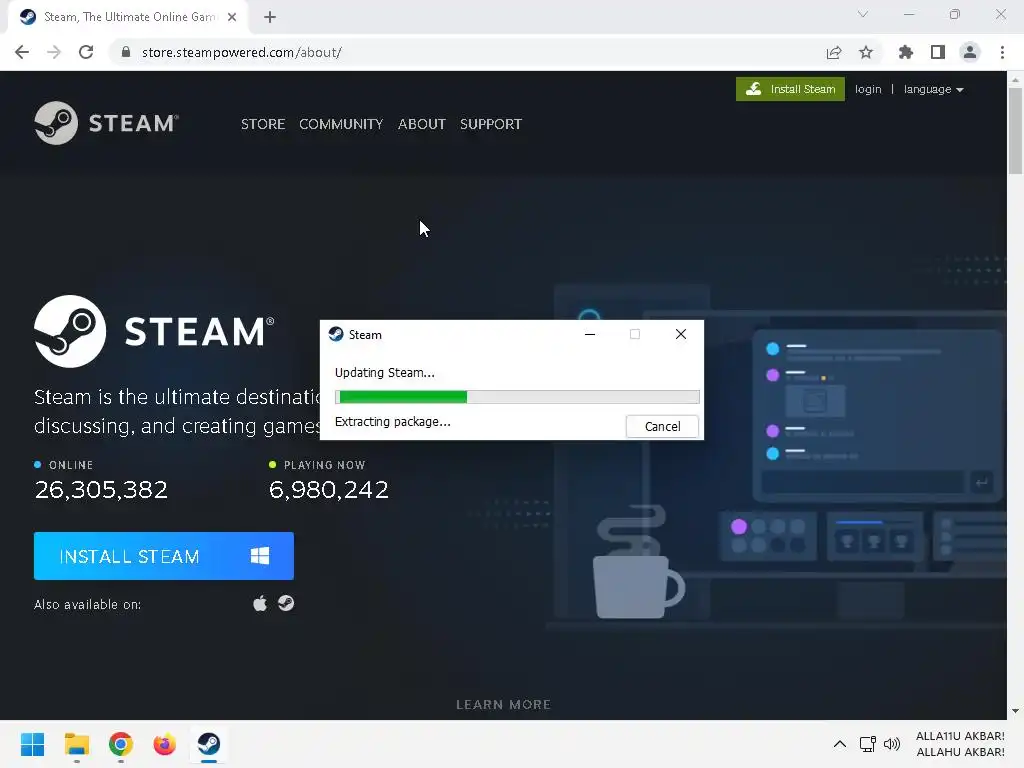1024x768 pixels.
Task: Go to the ABOUT page
Action: 421,124
